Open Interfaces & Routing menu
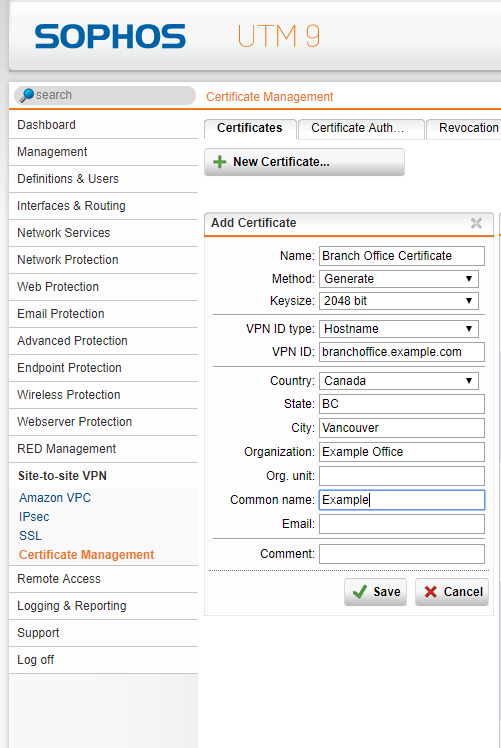Viewport: 501px width, 748px height. tap(103, 206)
